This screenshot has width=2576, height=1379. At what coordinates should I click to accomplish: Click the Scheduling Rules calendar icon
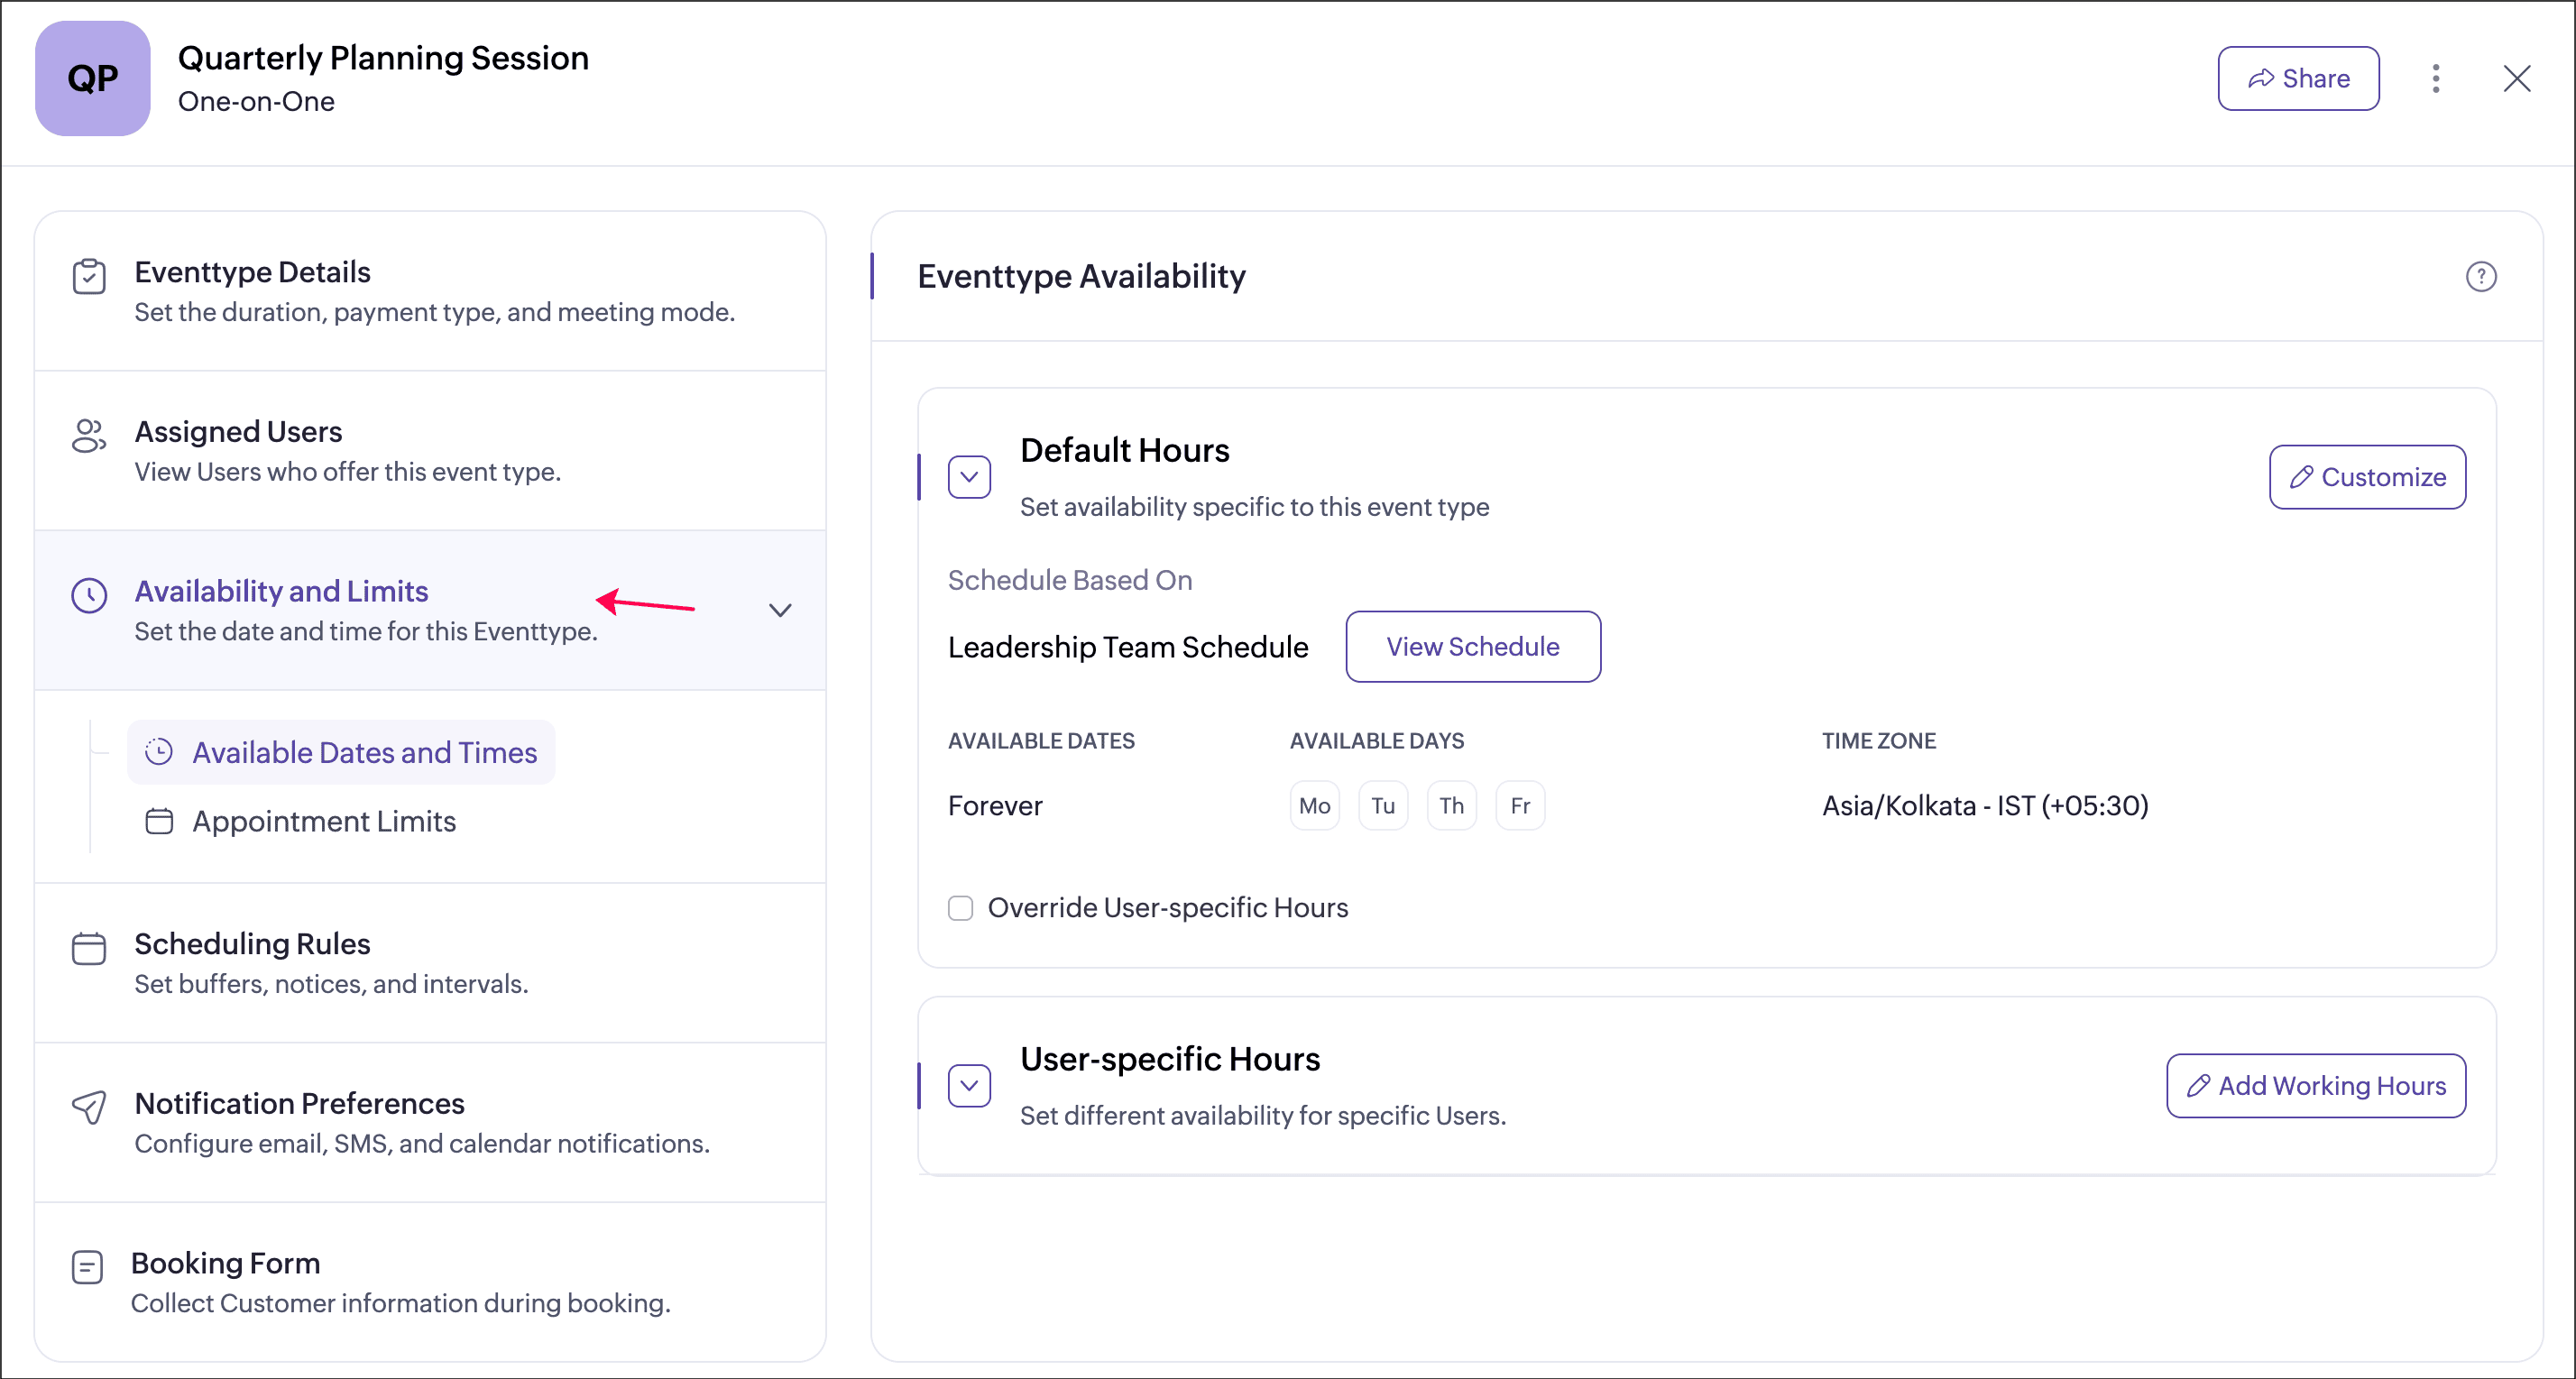click(89, 948)
